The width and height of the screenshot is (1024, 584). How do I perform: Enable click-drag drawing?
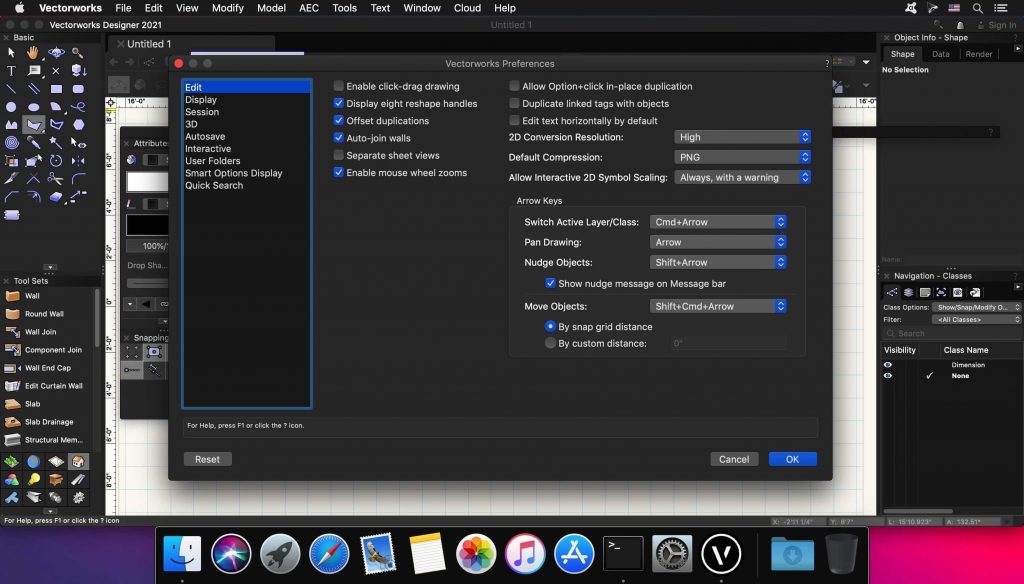338,86
